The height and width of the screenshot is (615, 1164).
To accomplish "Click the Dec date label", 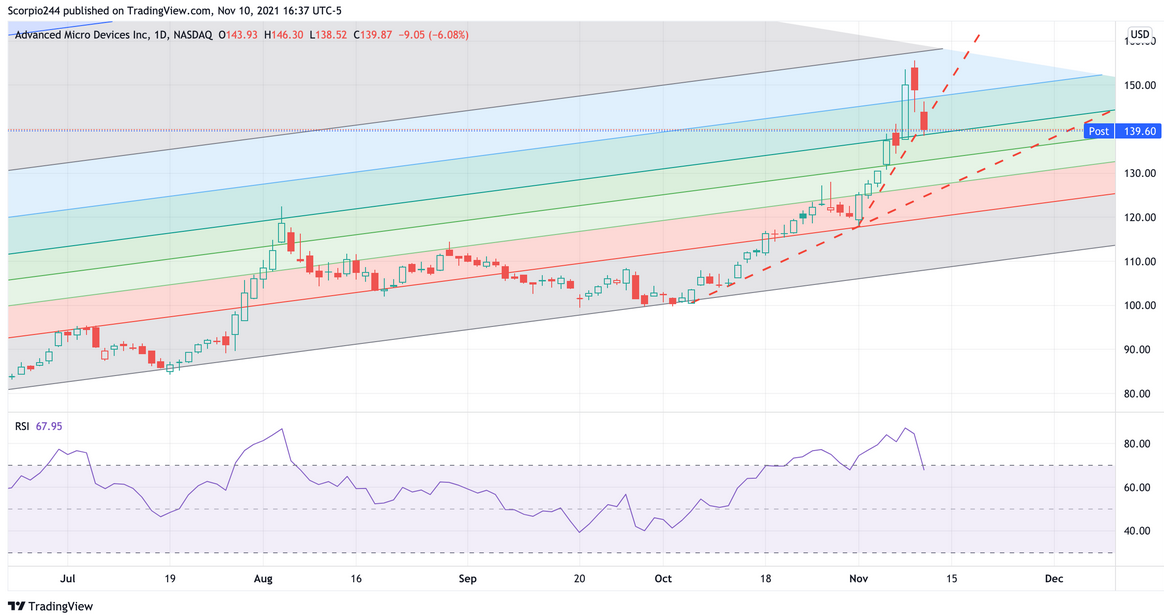I will [x=1053, y=579].
